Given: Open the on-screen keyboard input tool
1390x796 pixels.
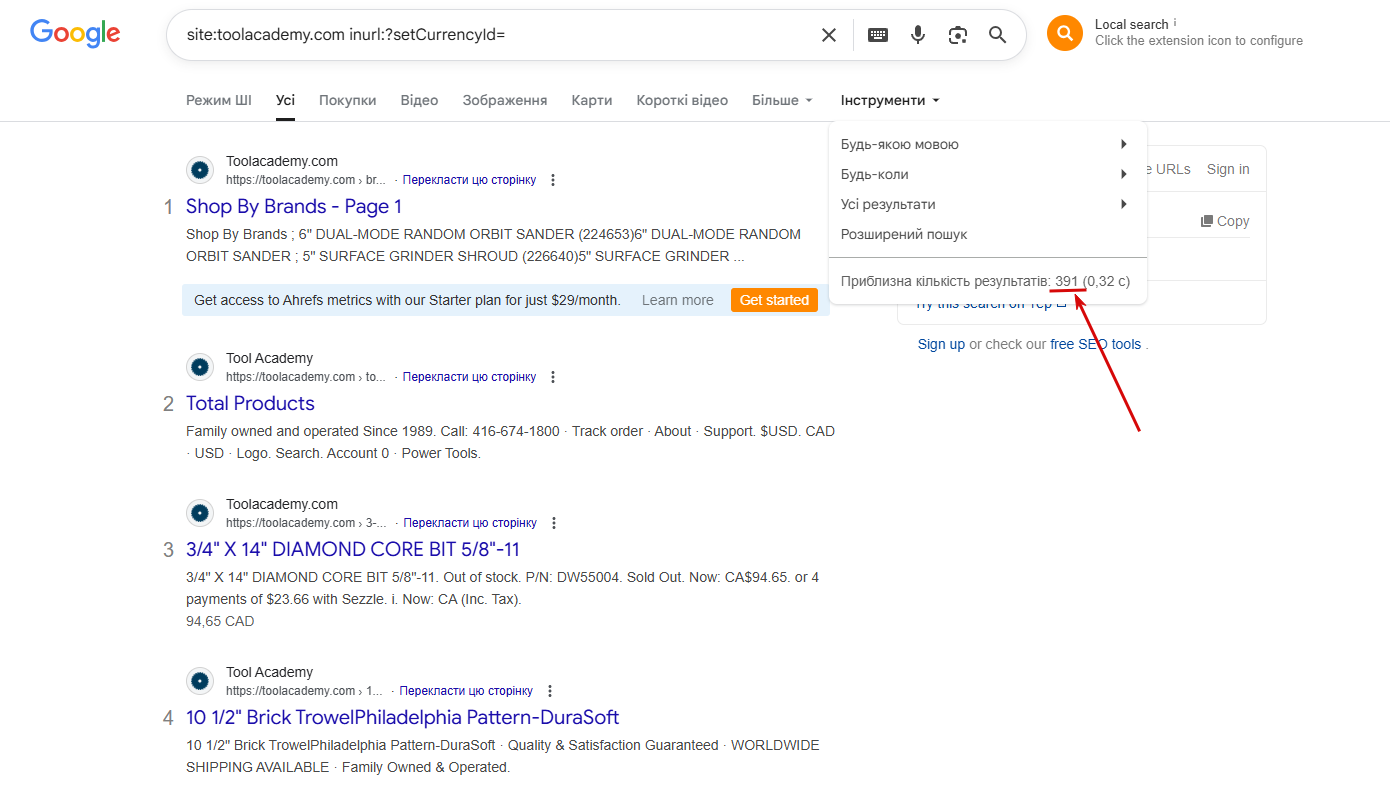Looking at the screenshot, I should pyautogui.click(x=878, y=35).
